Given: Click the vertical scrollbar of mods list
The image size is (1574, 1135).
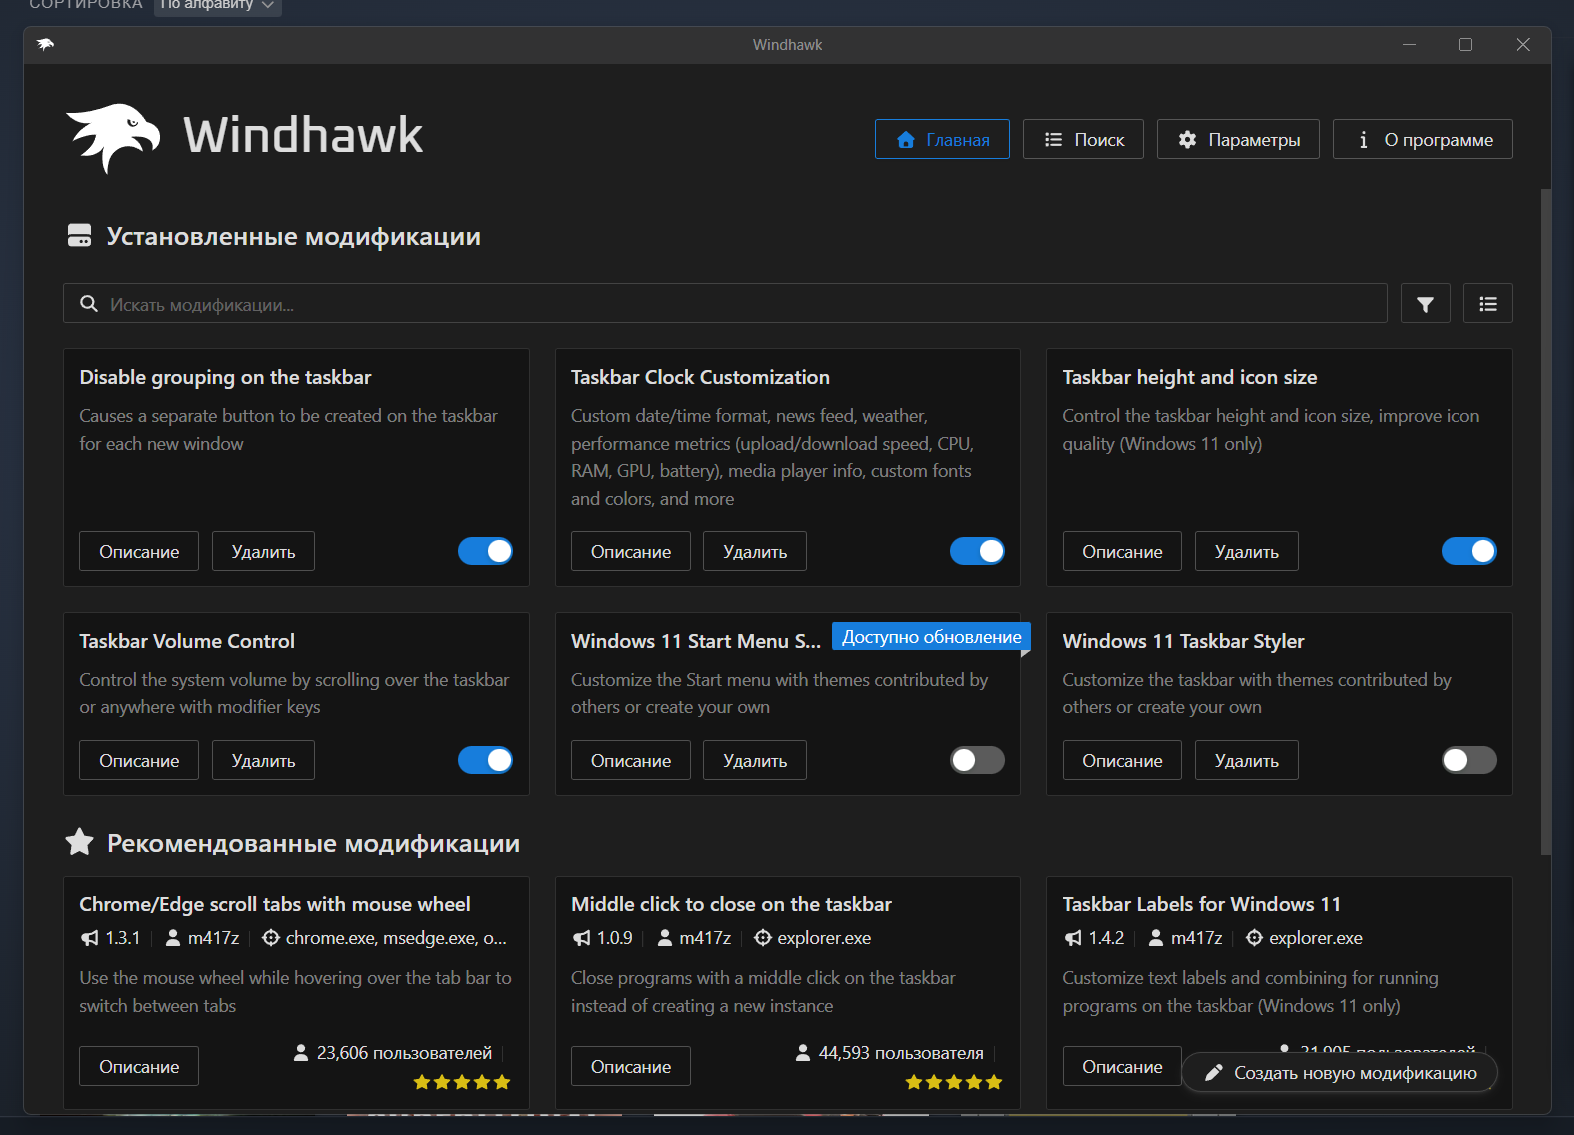Looking at the screenshot, I should [1546, 520].
